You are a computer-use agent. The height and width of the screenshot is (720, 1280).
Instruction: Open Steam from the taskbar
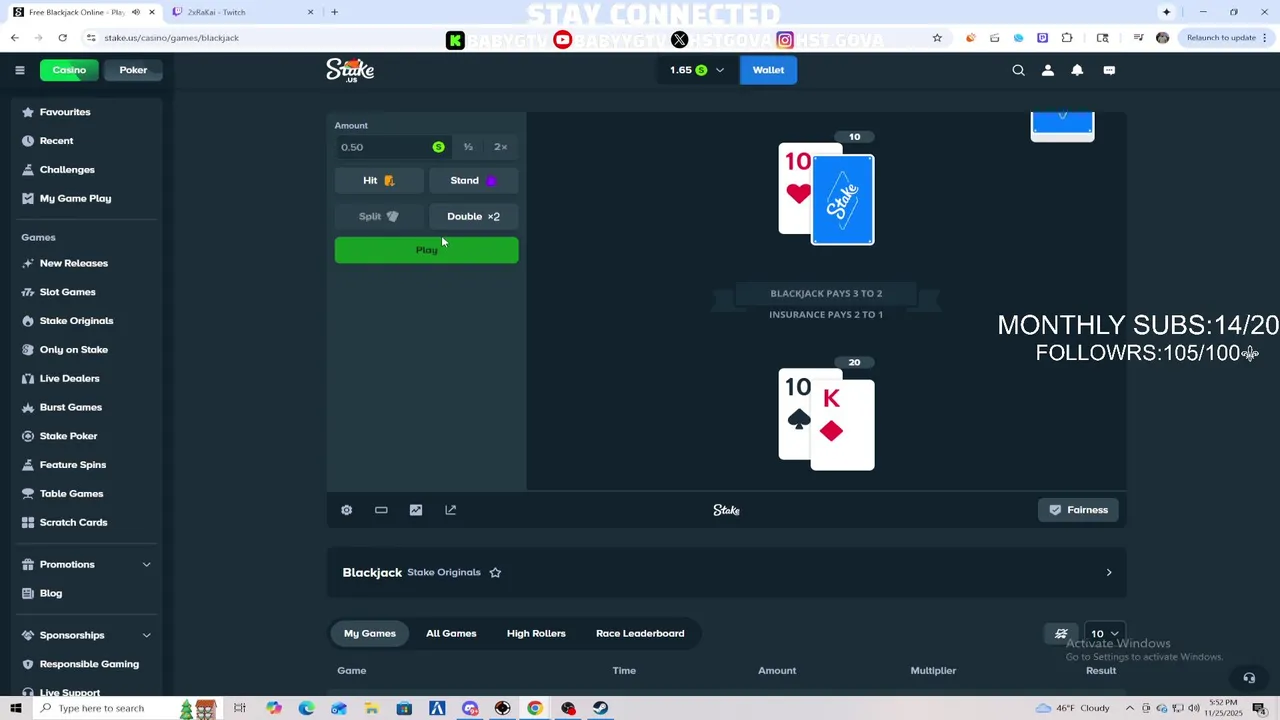(x=600, y=708)
